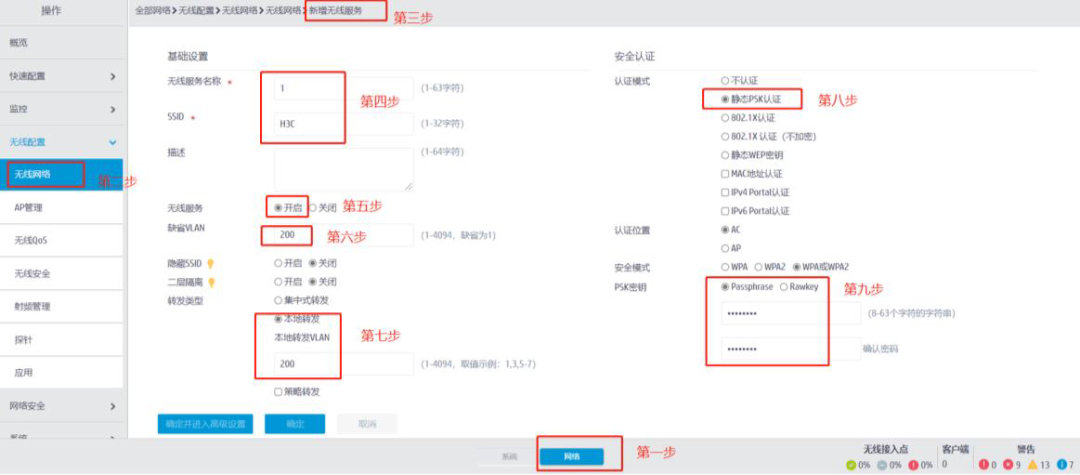Screen dimensions: 1080x475
Task: Focus the PSK密钥 password field
Action: 791,313
